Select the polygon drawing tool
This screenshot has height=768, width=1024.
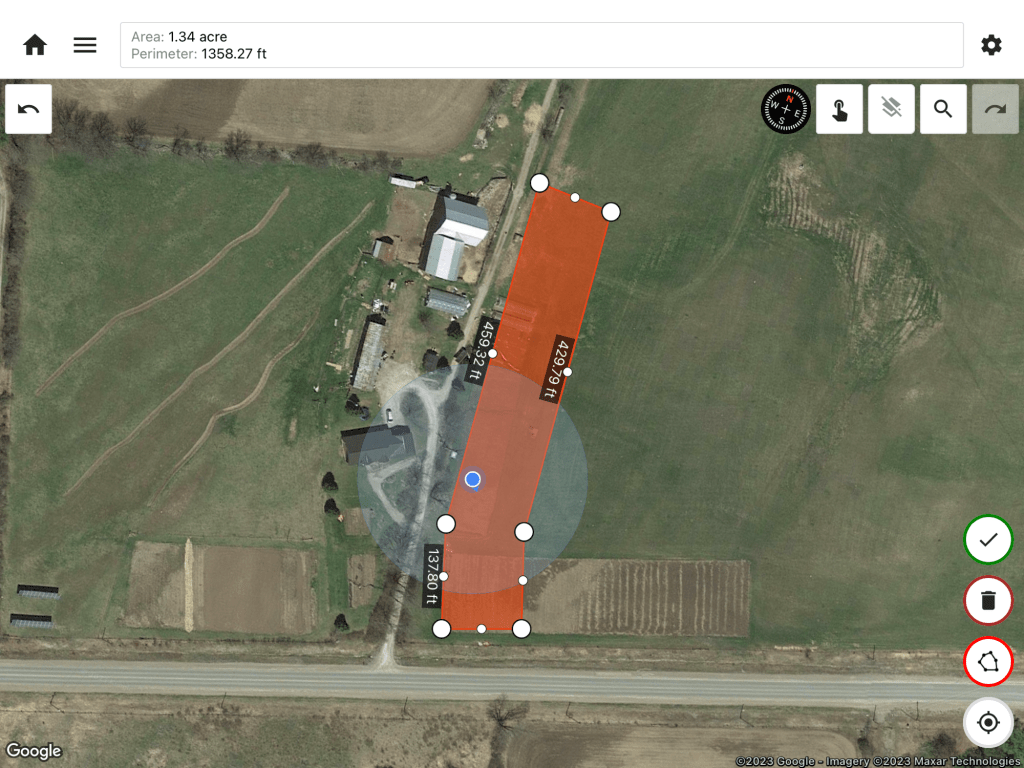(x=988, y=662)
